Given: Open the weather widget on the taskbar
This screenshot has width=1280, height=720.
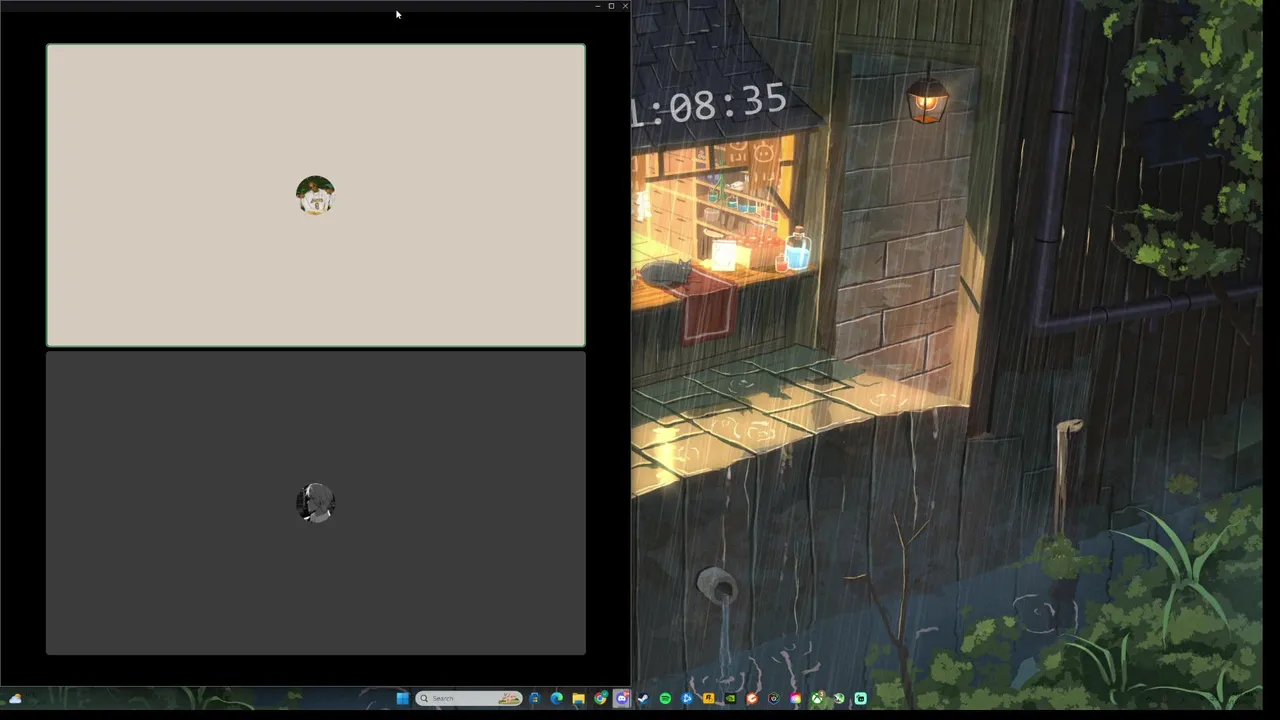Looking at the screenshot, I should (x=15, y=698).
